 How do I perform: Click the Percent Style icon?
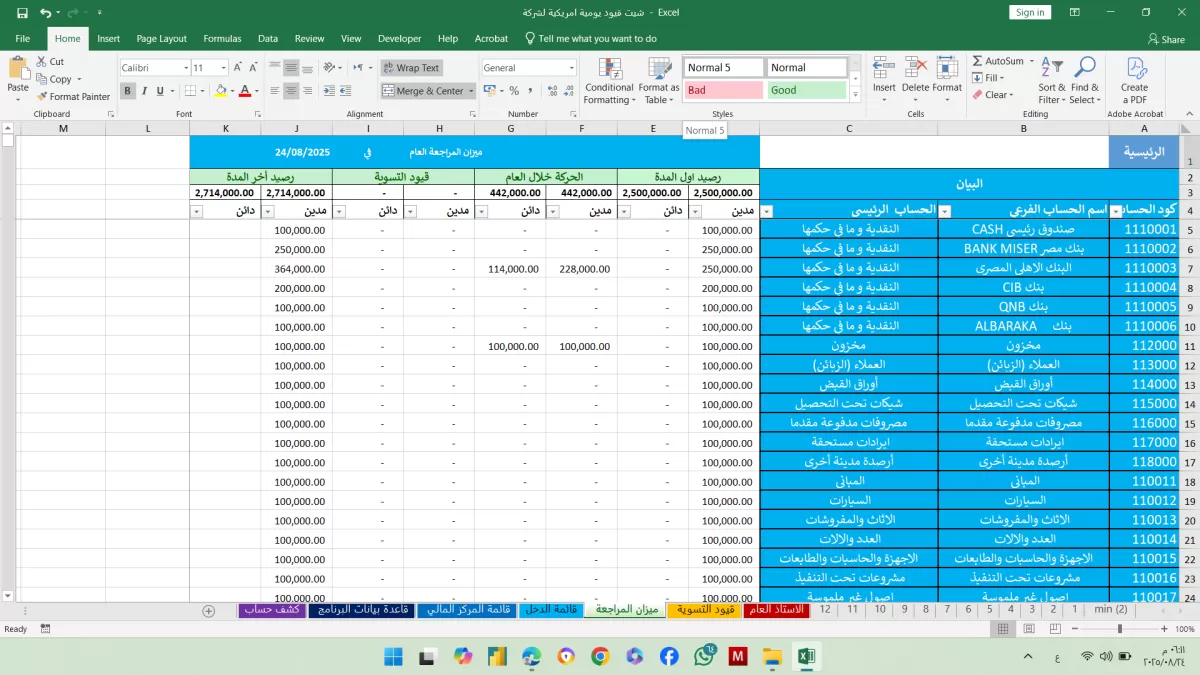(514, 91)
